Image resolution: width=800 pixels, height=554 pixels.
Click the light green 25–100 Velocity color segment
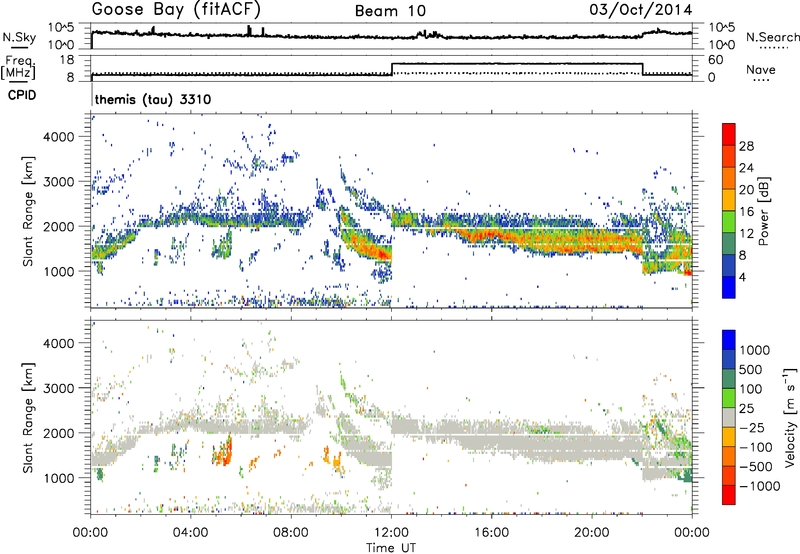(729, 398)
